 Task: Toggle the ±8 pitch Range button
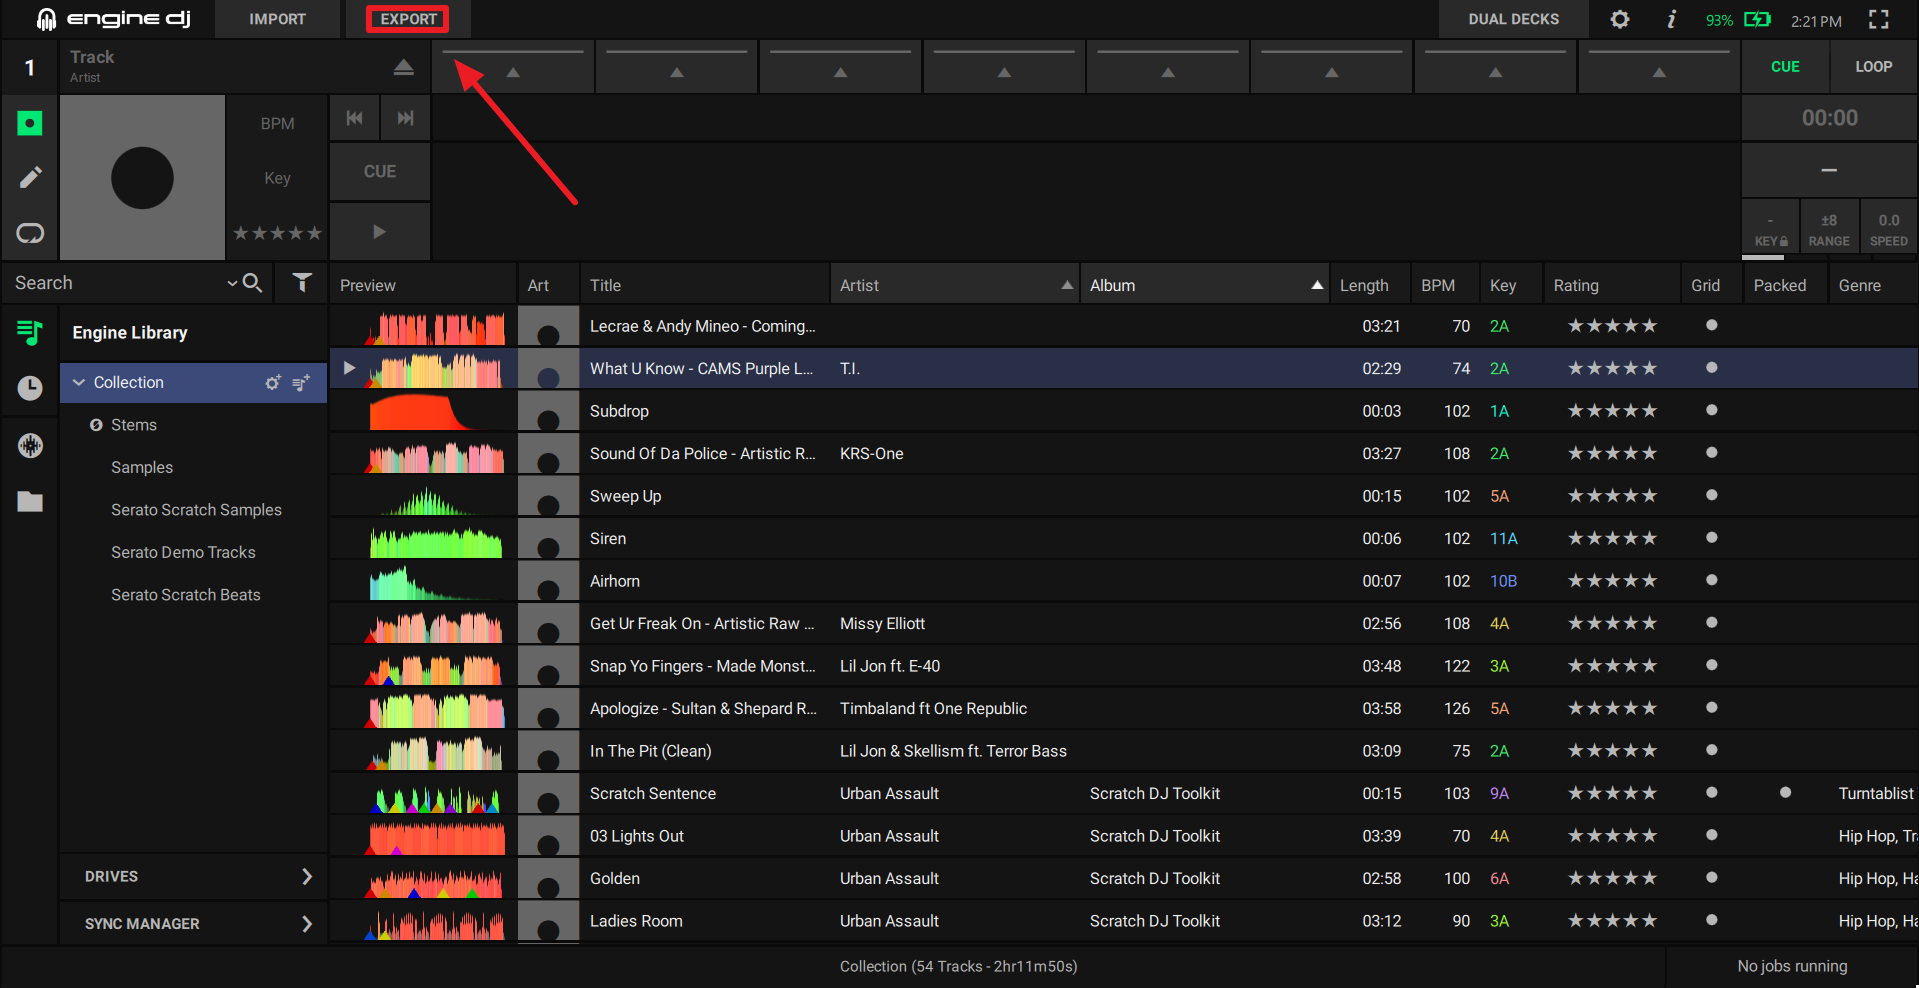click(x=1829, y=228)
